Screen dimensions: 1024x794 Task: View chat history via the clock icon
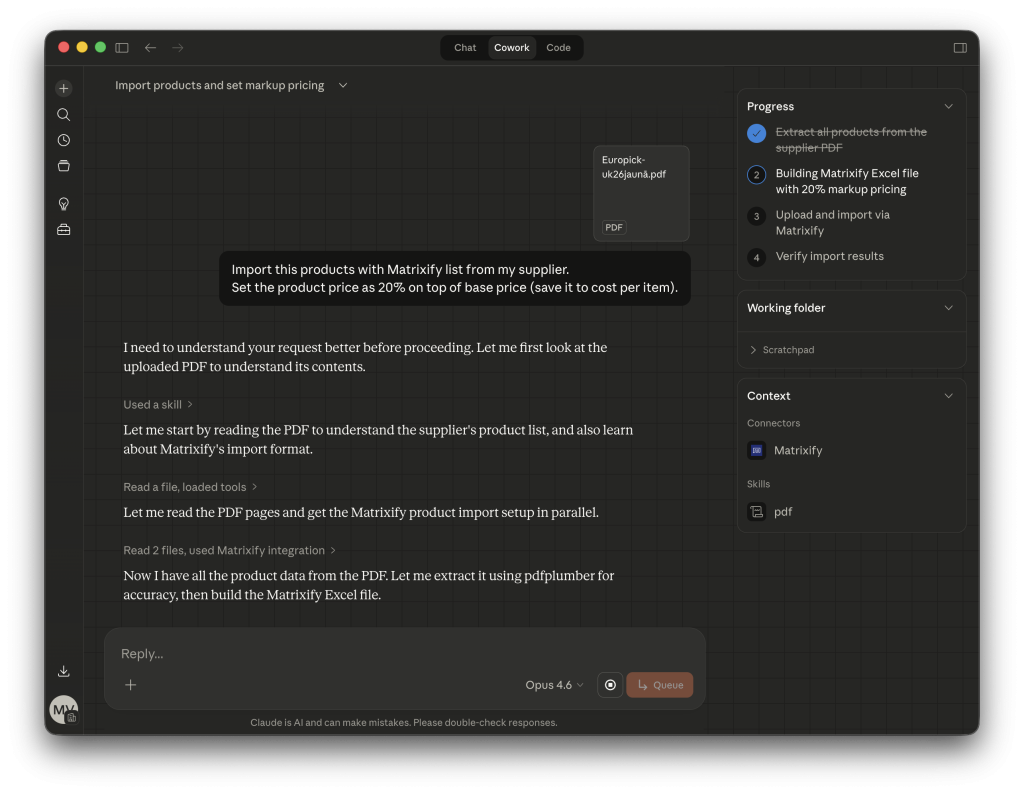coord(63,140)
